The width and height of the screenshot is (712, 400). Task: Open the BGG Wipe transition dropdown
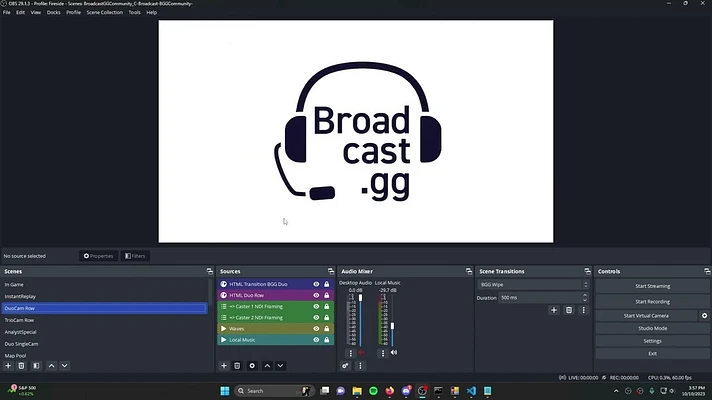533,285
